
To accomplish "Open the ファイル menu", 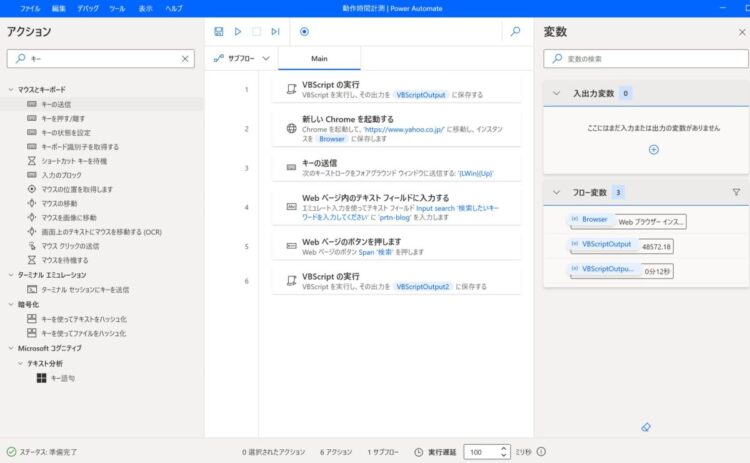I will [x=30, y=8].
